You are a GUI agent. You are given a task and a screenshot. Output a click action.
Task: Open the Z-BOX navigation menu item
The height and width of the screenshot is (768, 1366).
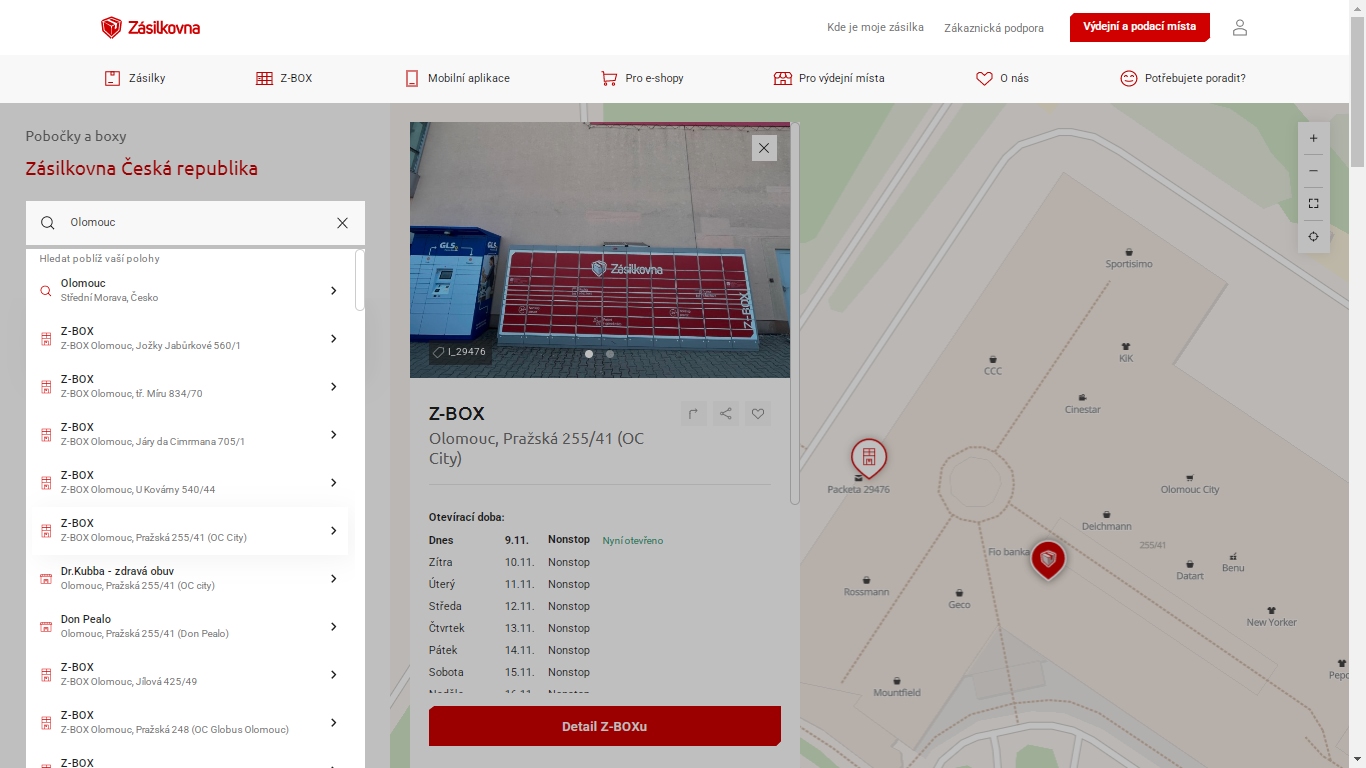point(284,78)
